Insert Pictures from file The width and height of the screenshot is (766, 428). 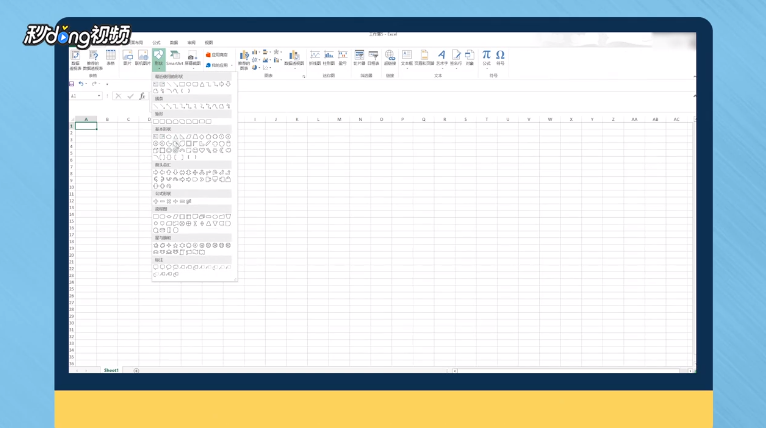point(128,58)
